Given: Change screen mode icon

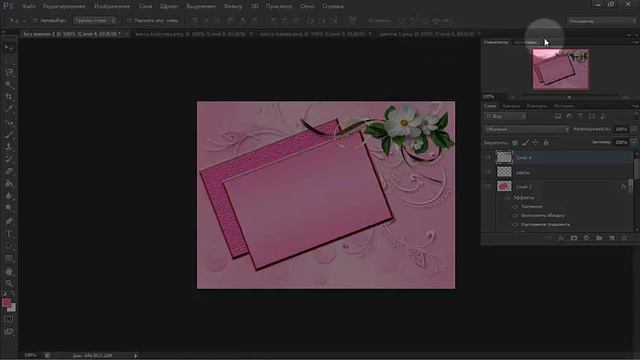Looking at the screenshot, I should click(9, 332).
